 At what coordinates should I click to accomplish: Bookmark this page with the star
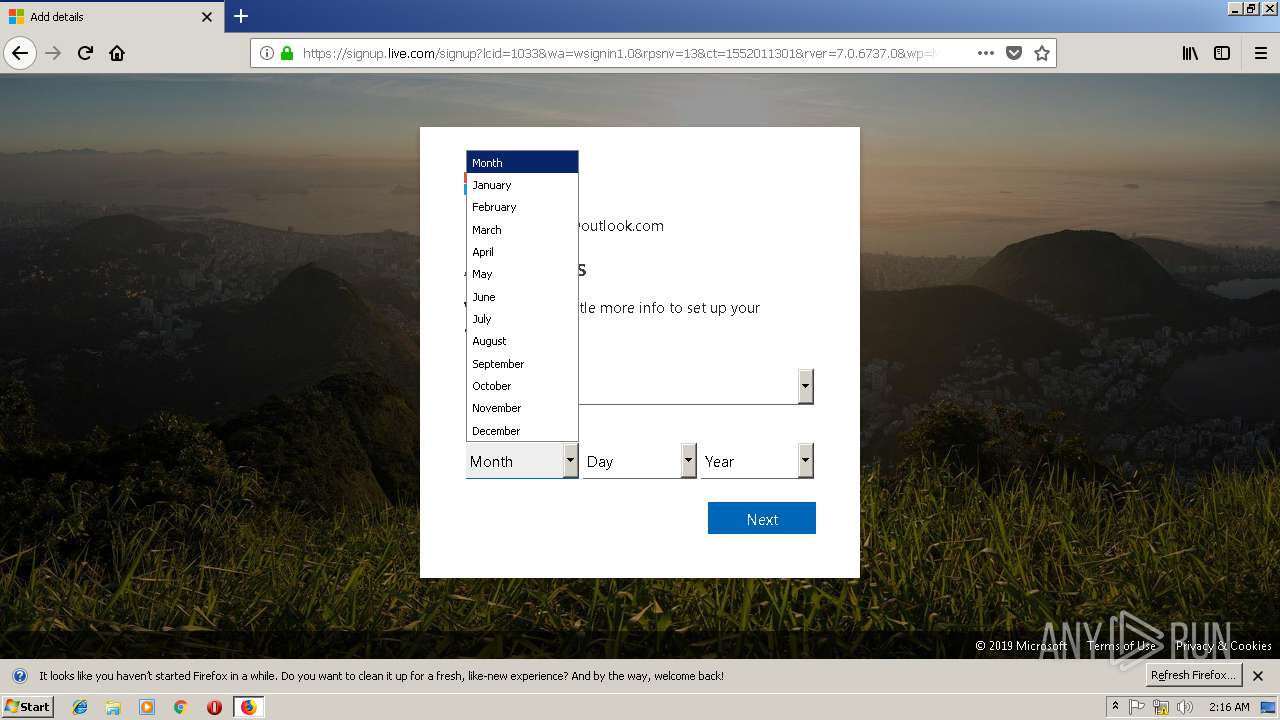[1042, 53]
